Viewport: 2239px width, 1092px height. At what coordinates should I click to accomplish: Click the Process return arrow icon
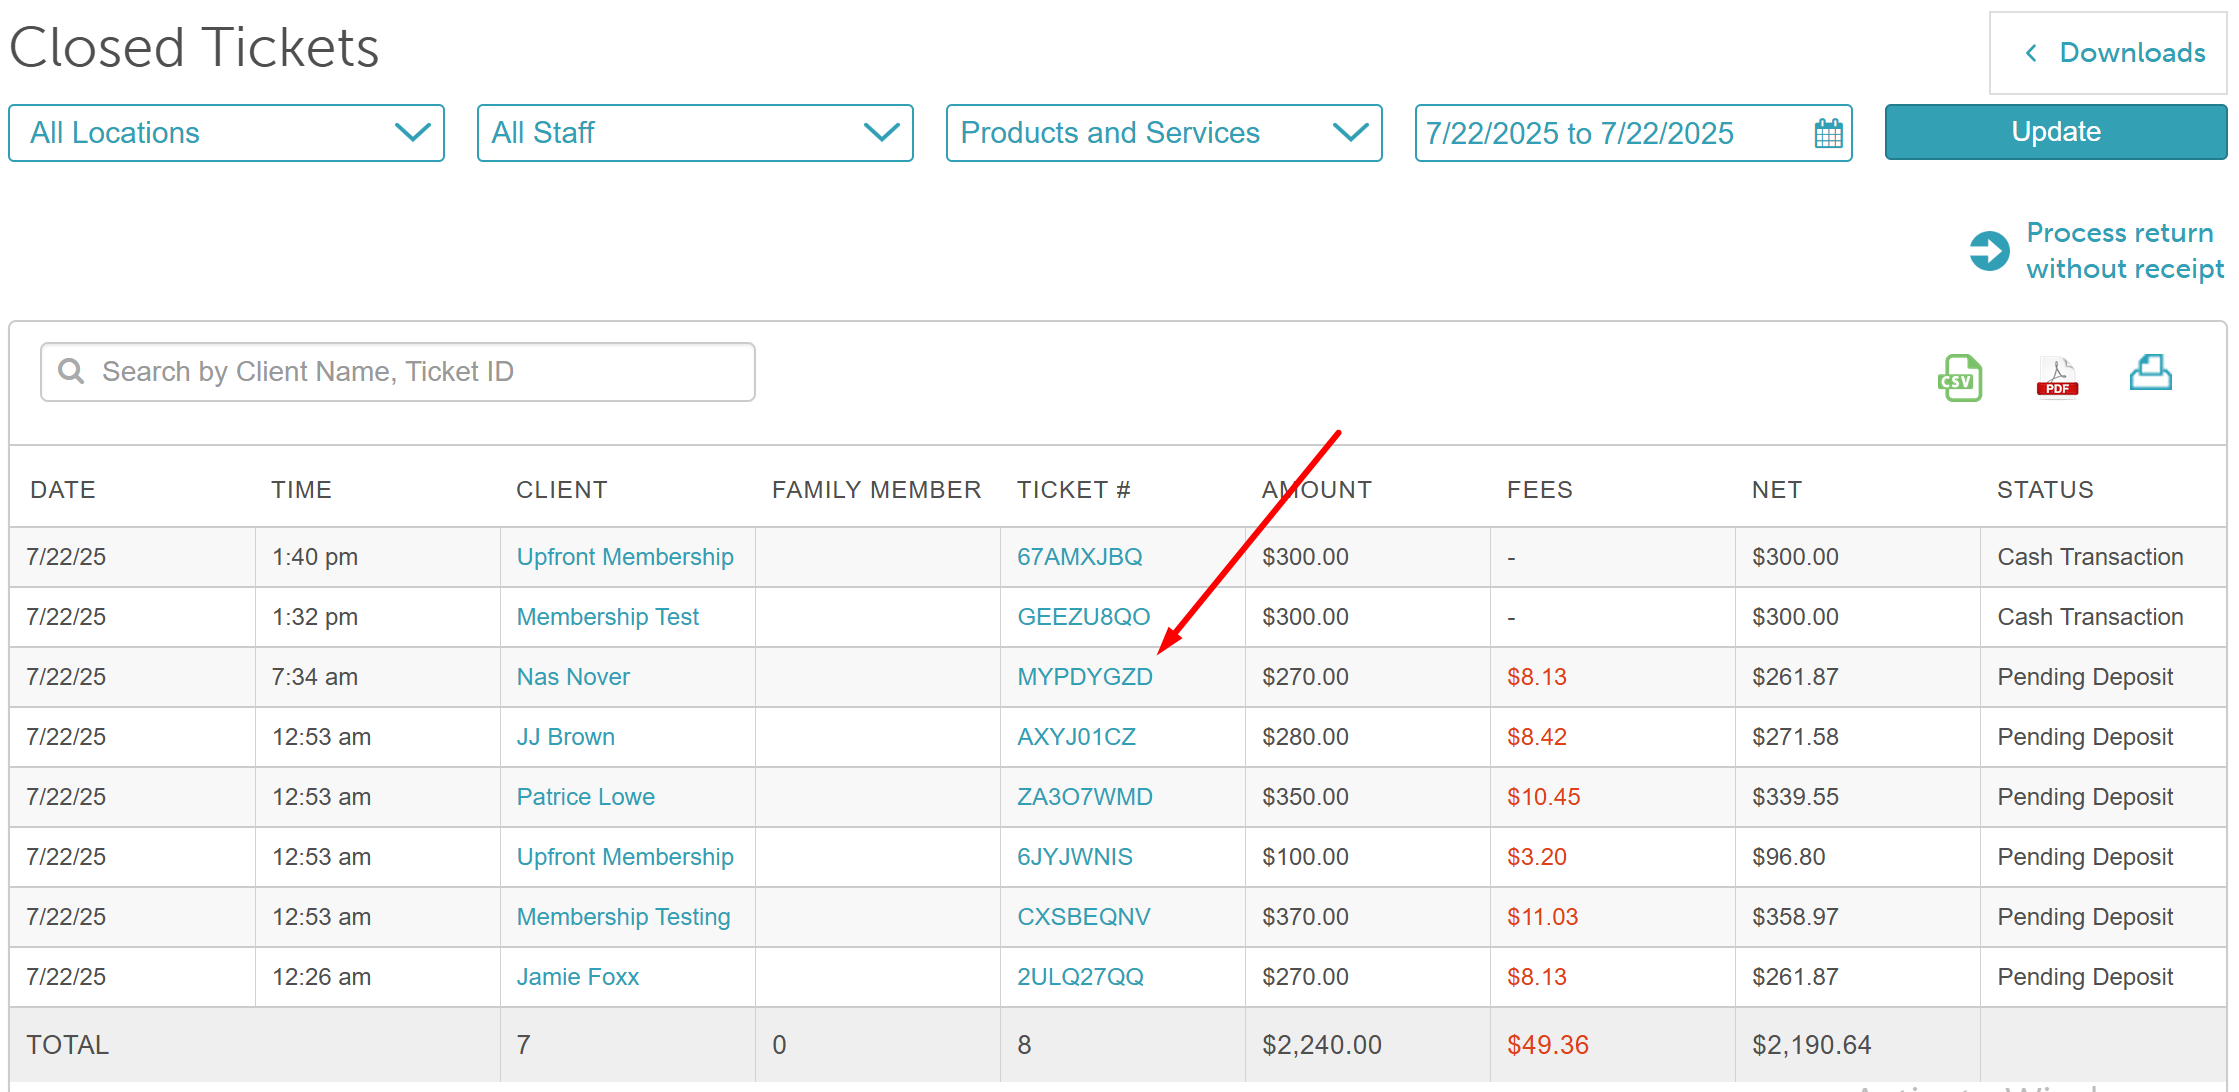click(x=1989, y=251)
